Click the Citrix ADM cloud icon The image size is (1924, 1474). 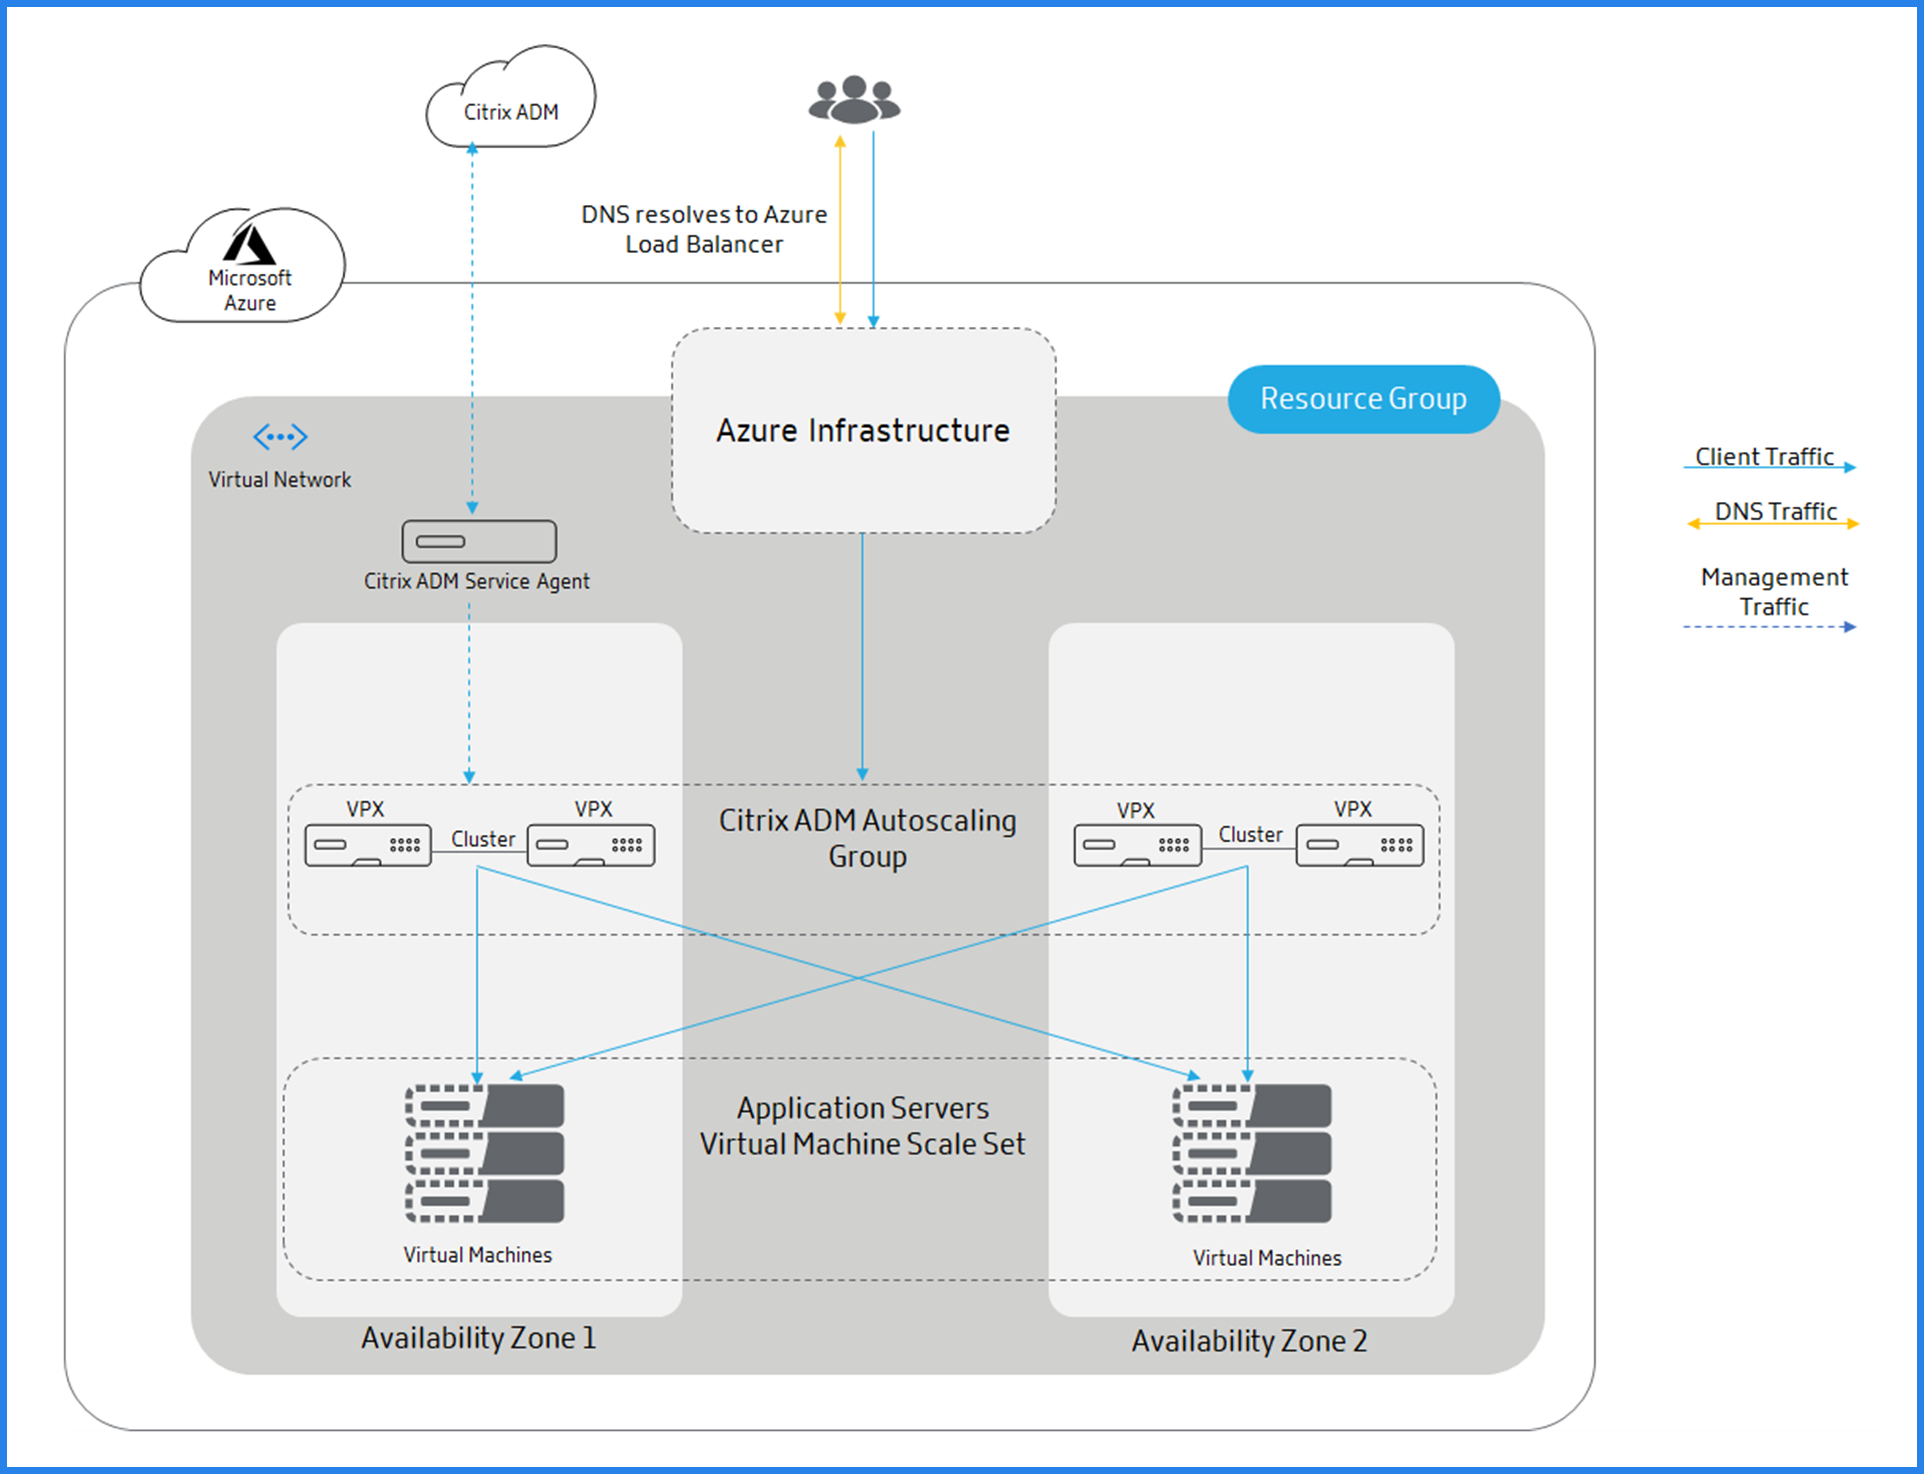point(511,97)
